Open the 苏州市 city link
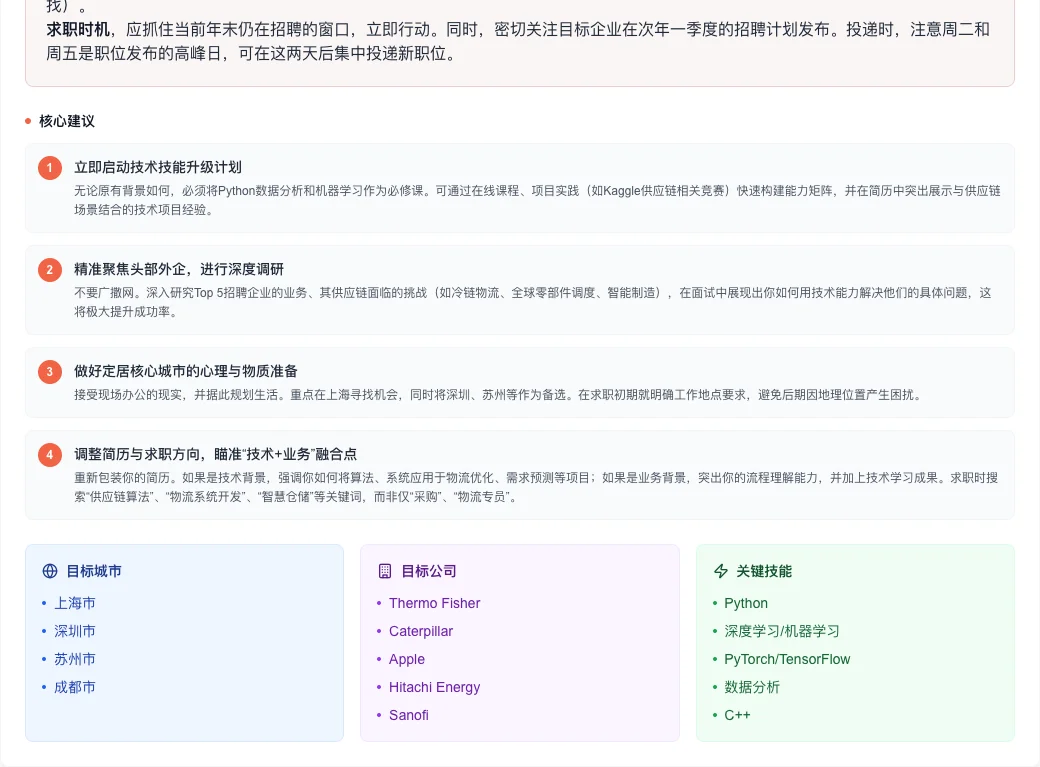The width and height of the screenshot is (1040, 767). coord(75,659)
